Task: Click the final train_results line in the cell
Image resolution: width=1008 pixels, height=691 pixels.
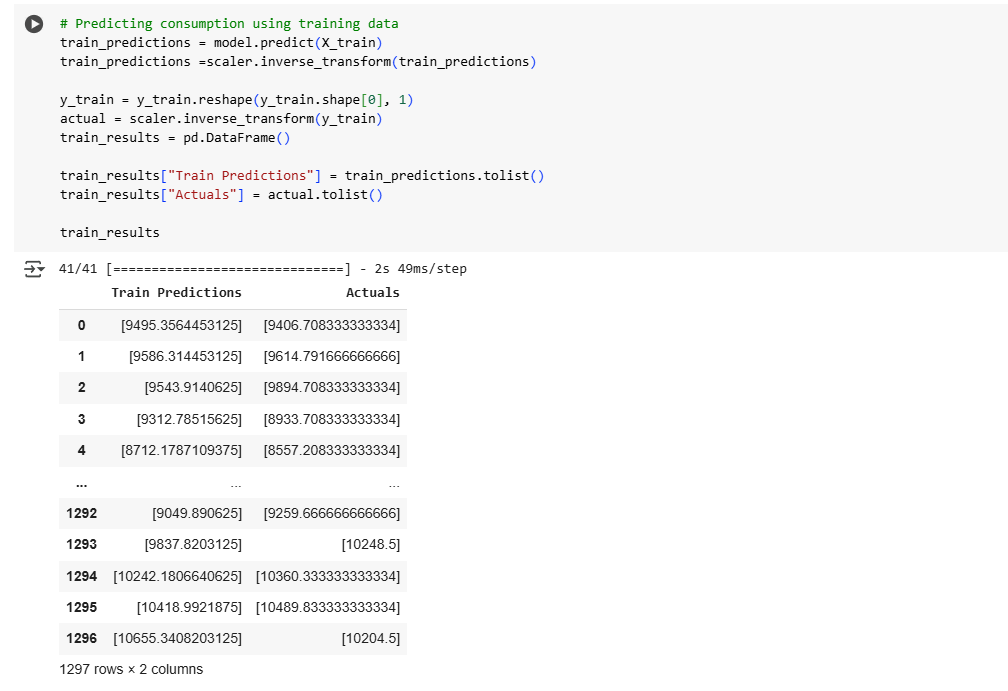Action: tap(109, 232)
